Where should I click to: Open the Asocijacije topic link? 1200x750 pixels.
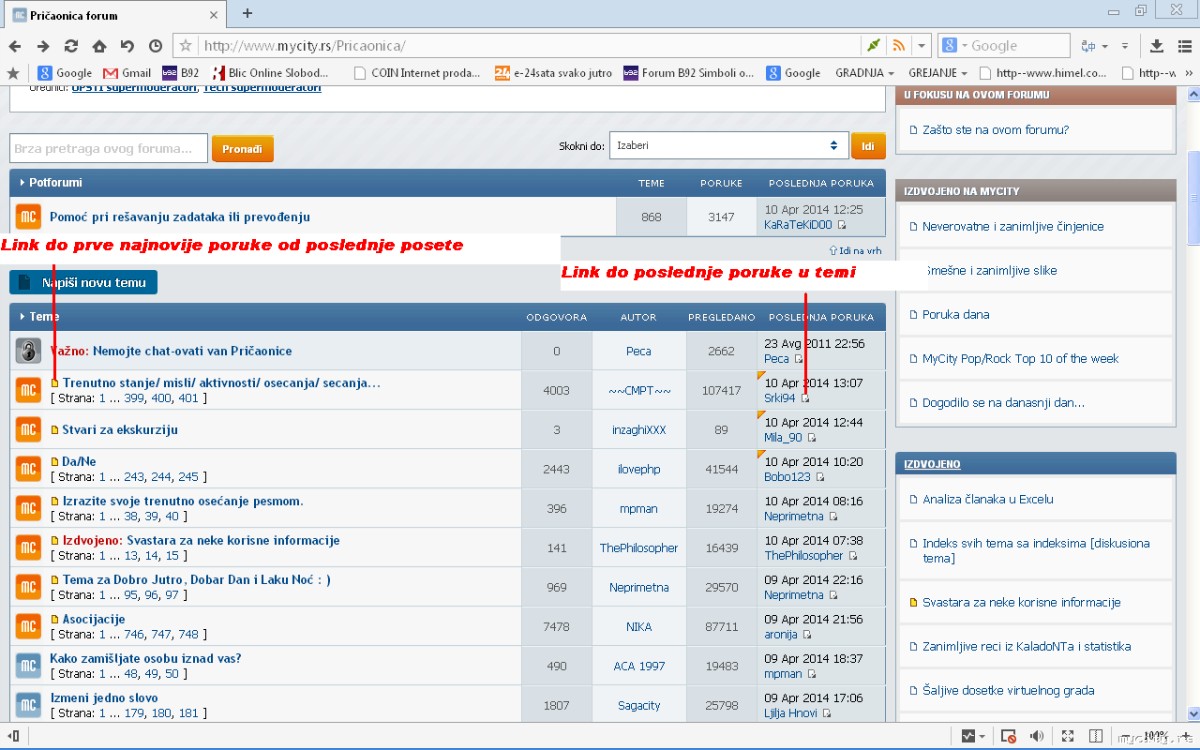(x=94, y=619)
